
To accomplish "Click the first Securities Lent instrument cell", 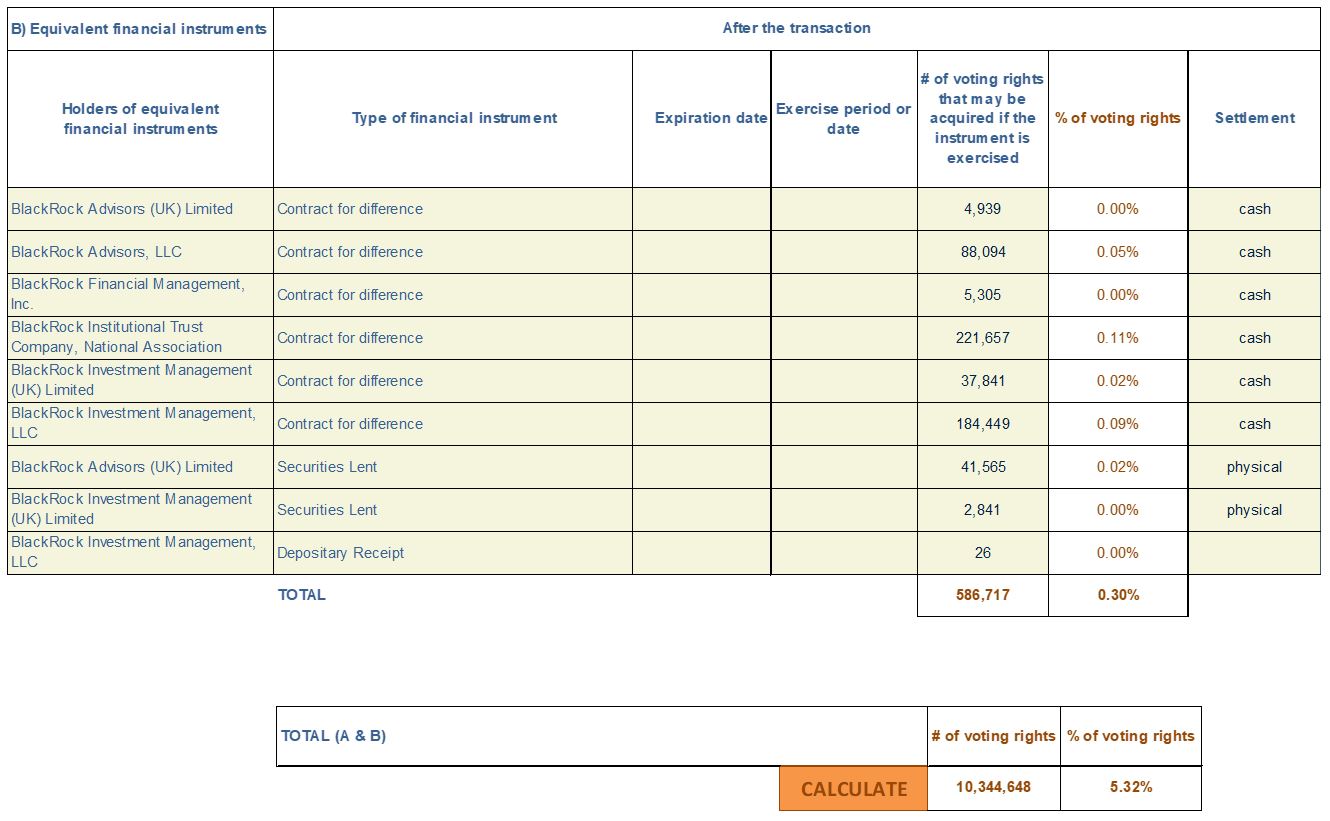I will click(453, 467).
